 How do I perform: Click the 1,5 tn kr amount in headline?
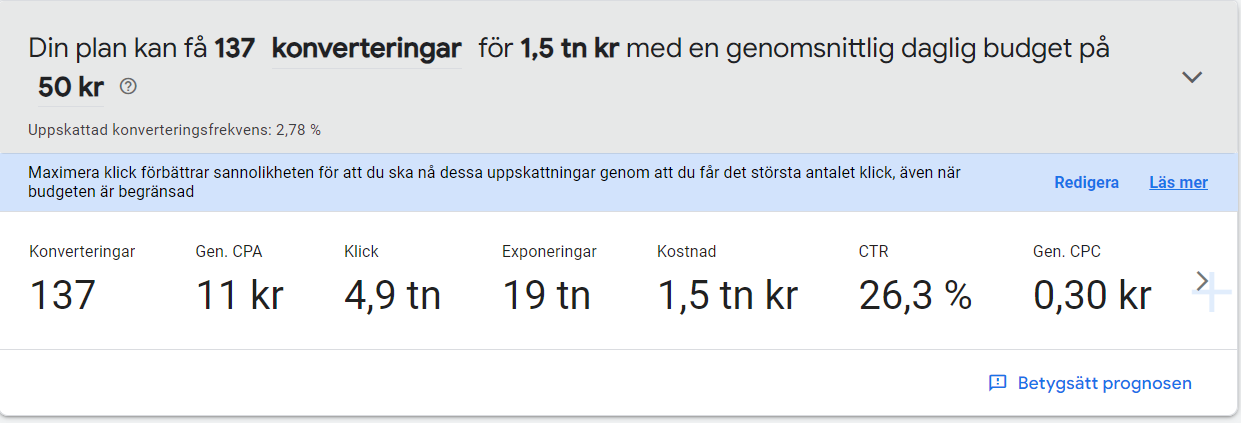tap(570, 48)
